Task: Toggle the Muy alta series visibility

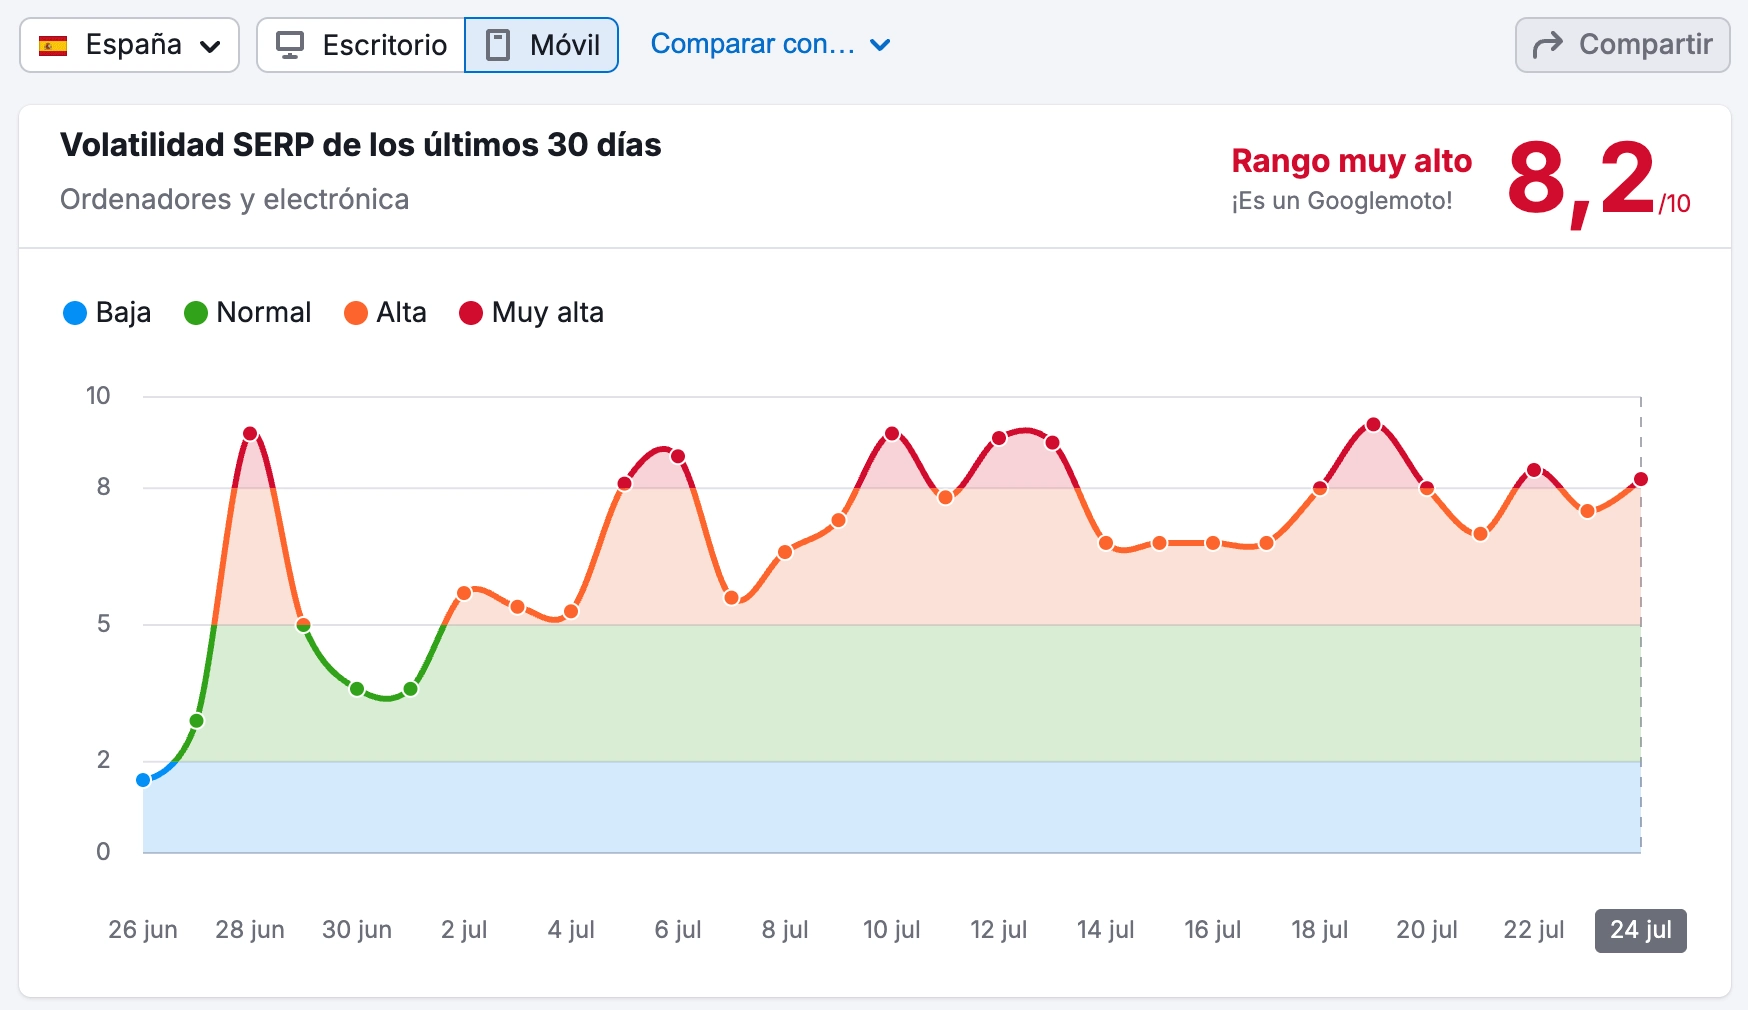Action: (x=531, y=312)
